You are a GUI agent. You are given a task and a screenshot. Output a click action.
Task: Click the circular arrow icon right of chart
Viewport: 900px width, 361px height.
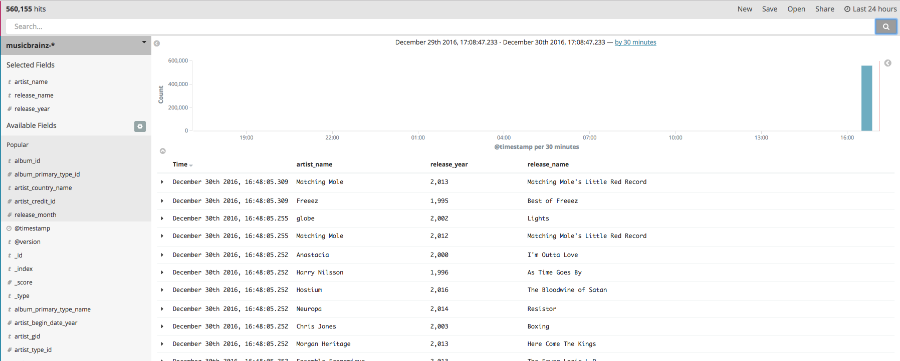click(x=887, y=63)
